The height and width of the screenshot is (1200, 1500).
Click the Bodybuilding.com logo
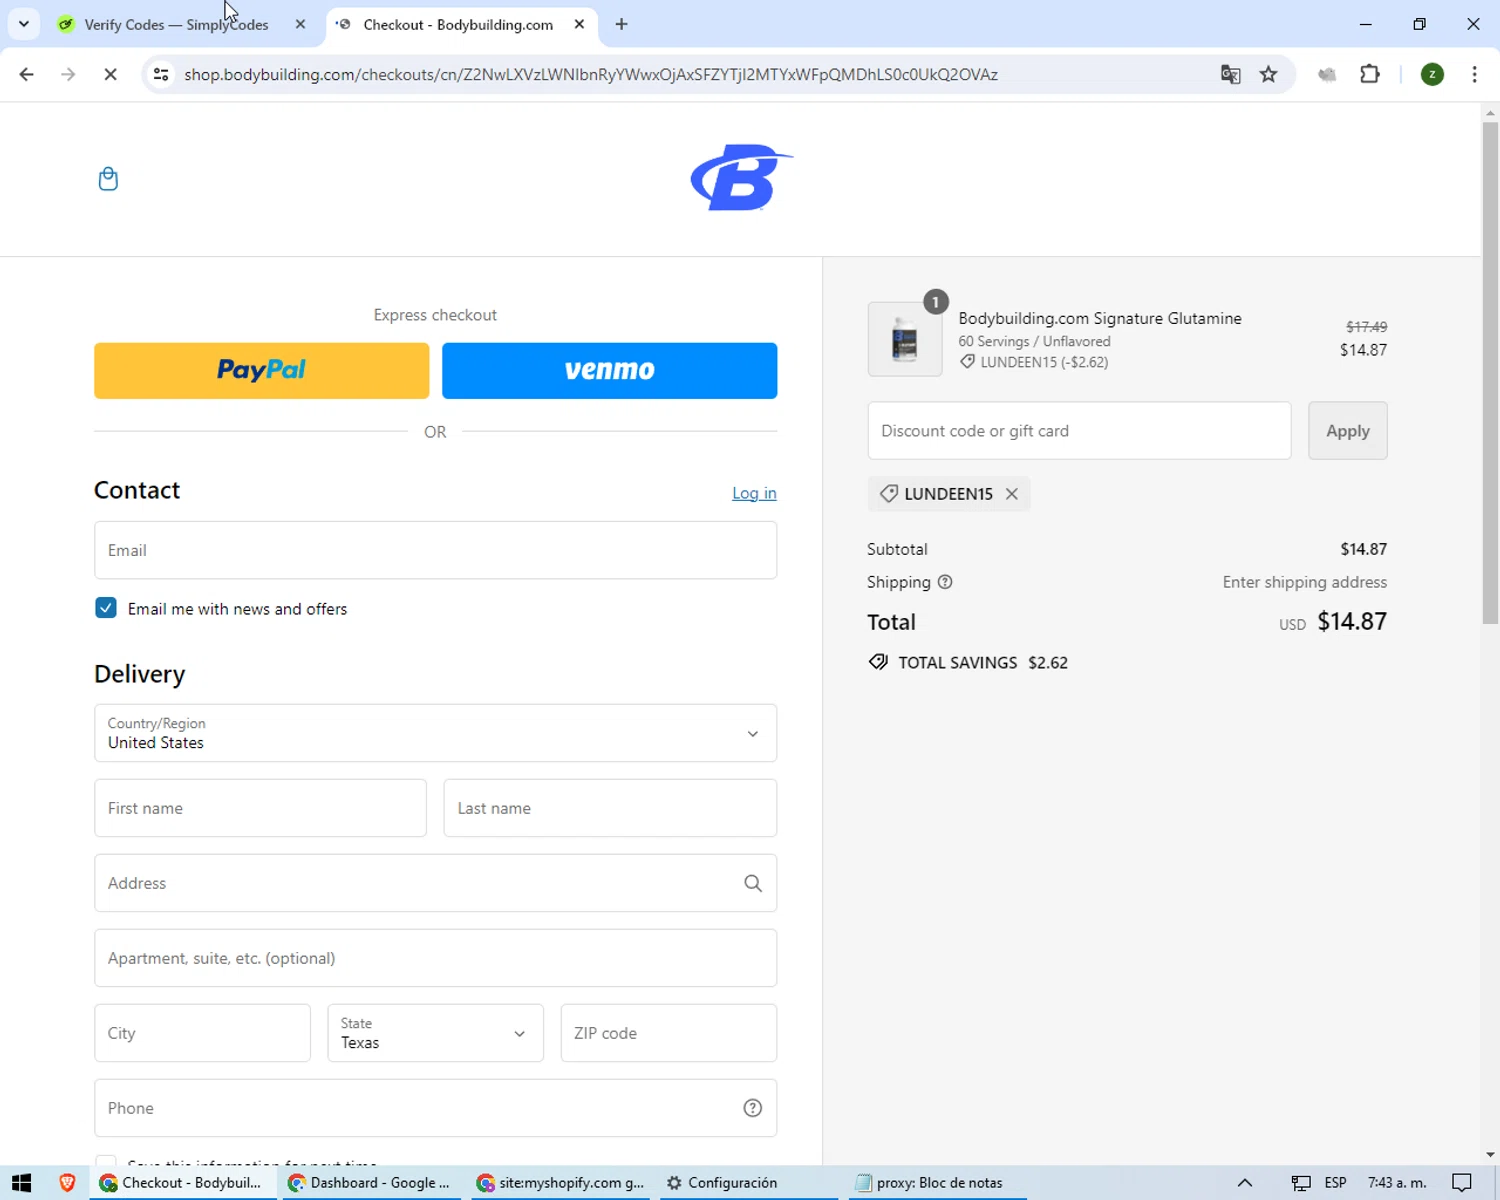(x=741, y=178)
